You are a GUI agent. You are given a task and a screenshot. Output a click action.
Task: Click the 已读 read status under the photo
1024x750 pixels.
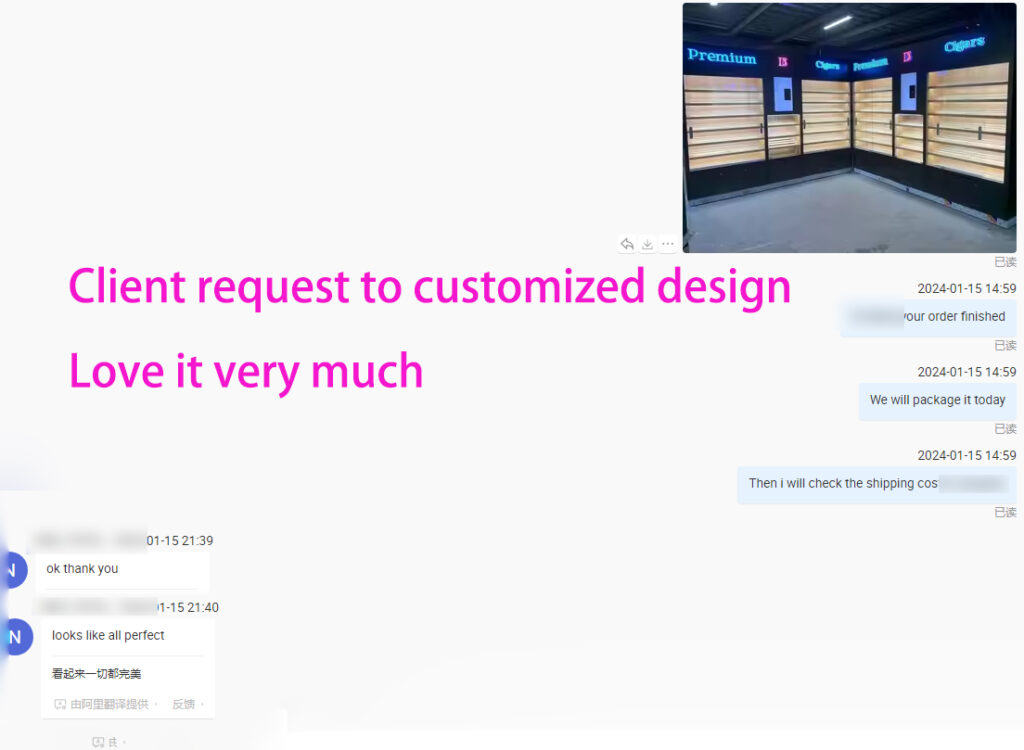click(x=1005, y=262)
